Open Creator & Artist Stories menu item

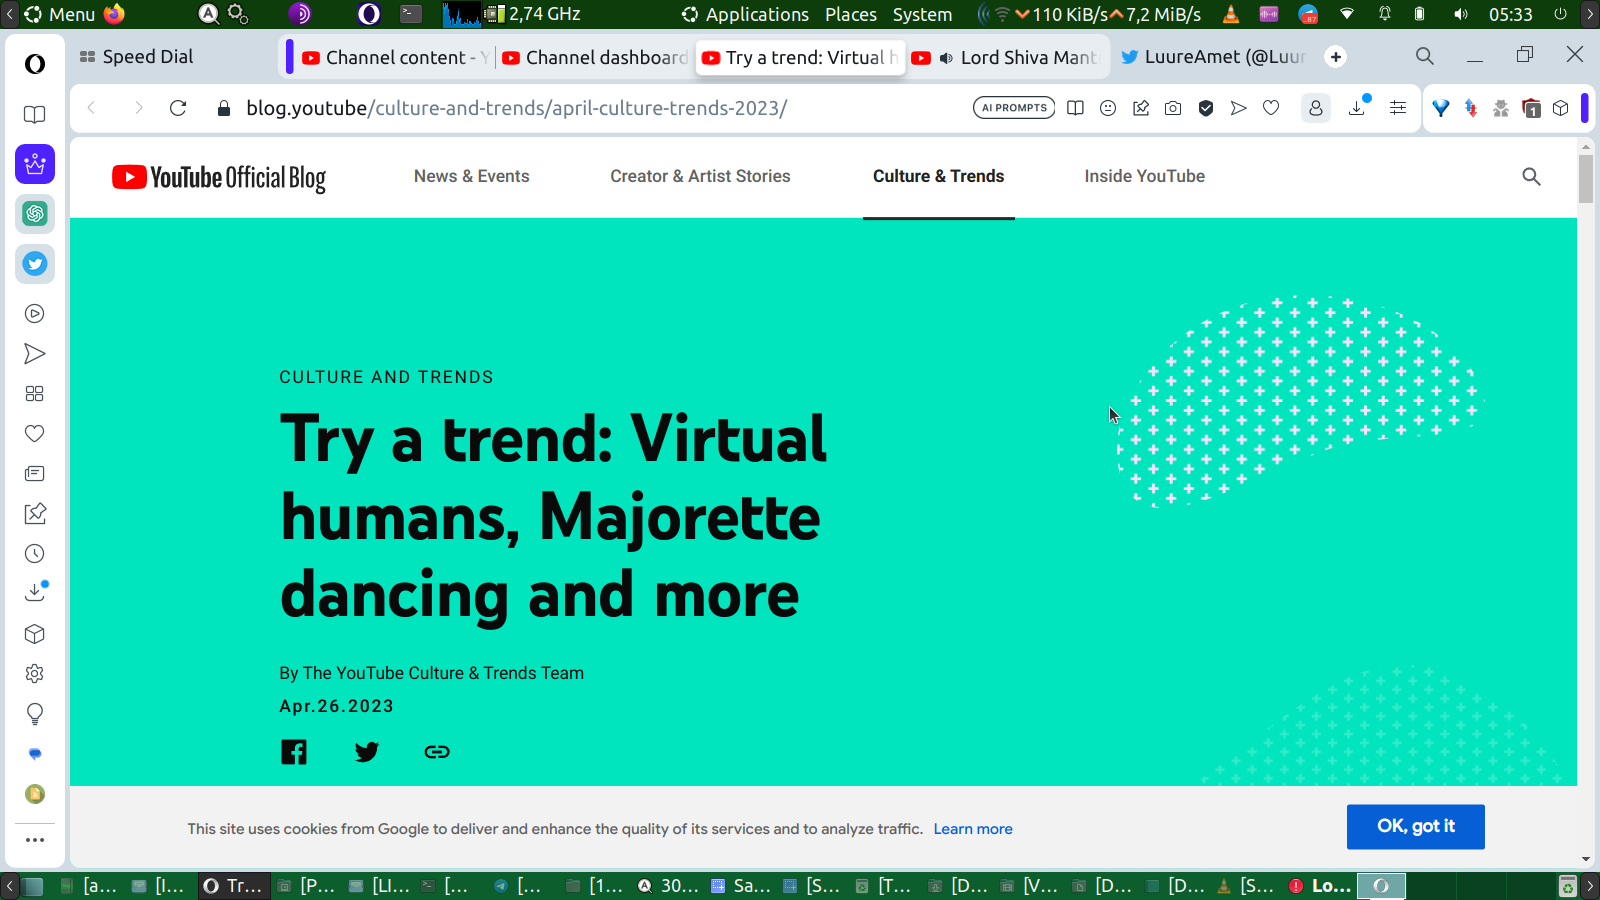(x=700, y=177)
